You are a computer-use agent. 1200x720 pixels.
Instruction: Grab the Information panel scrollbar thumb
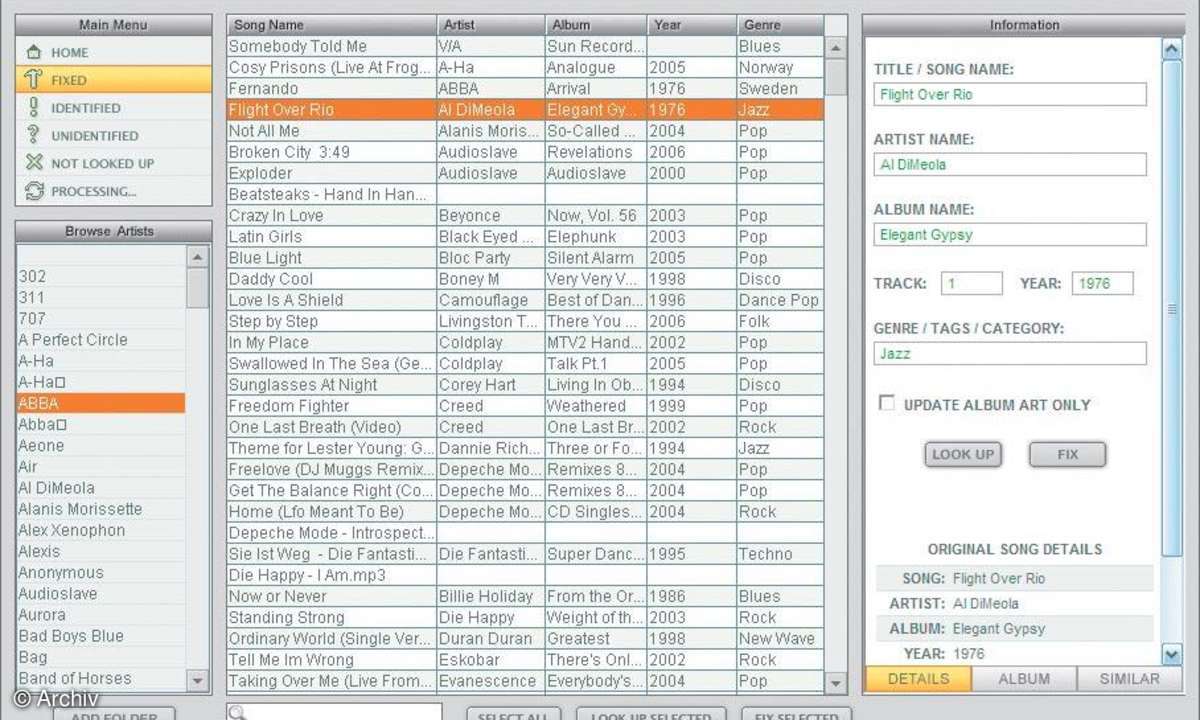point(1172,308)
